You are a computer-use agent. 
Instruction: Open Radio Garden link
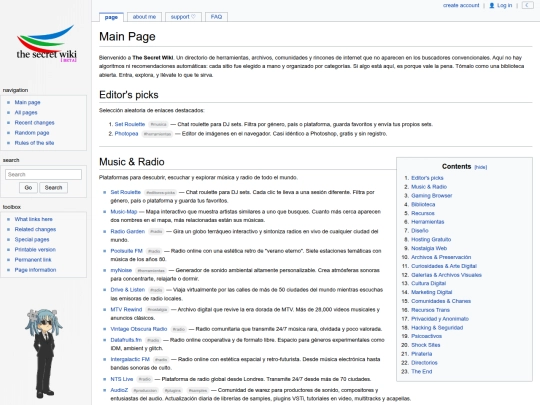[128, 231]
